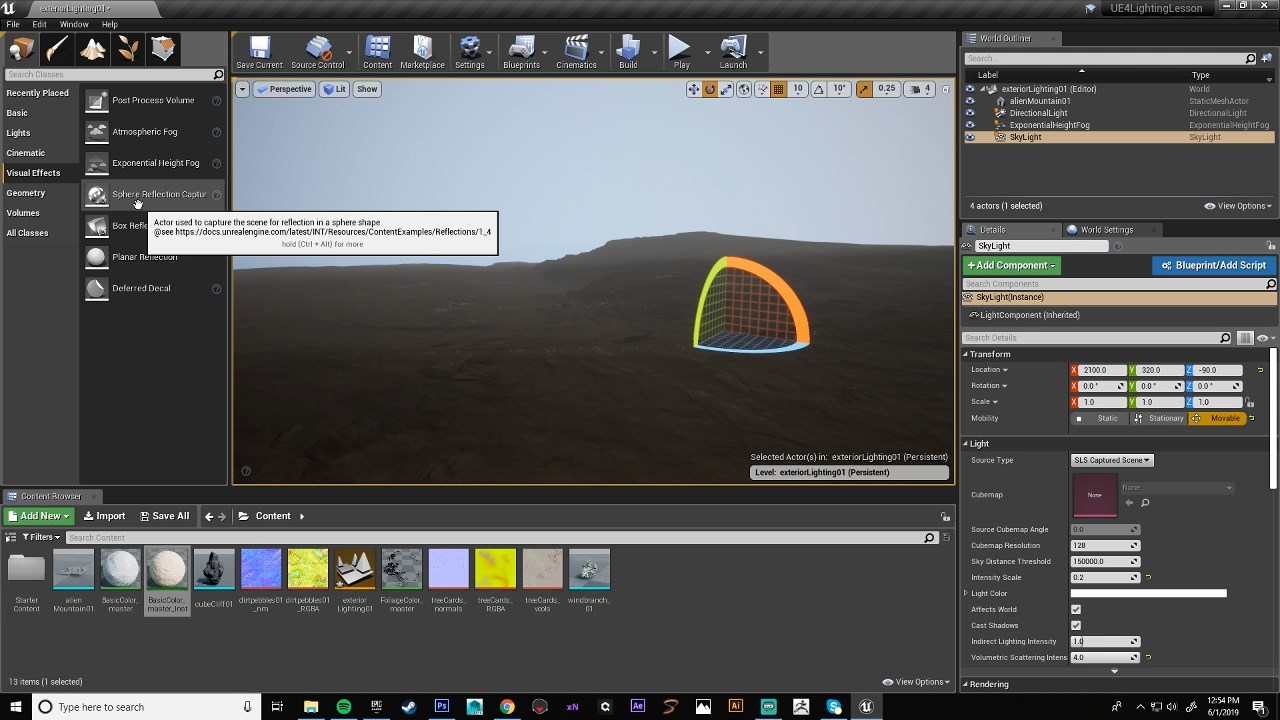Click Save Current toolbar icon
The width and height of the screenshot is (1280, 720).
[x=259, y=53]
